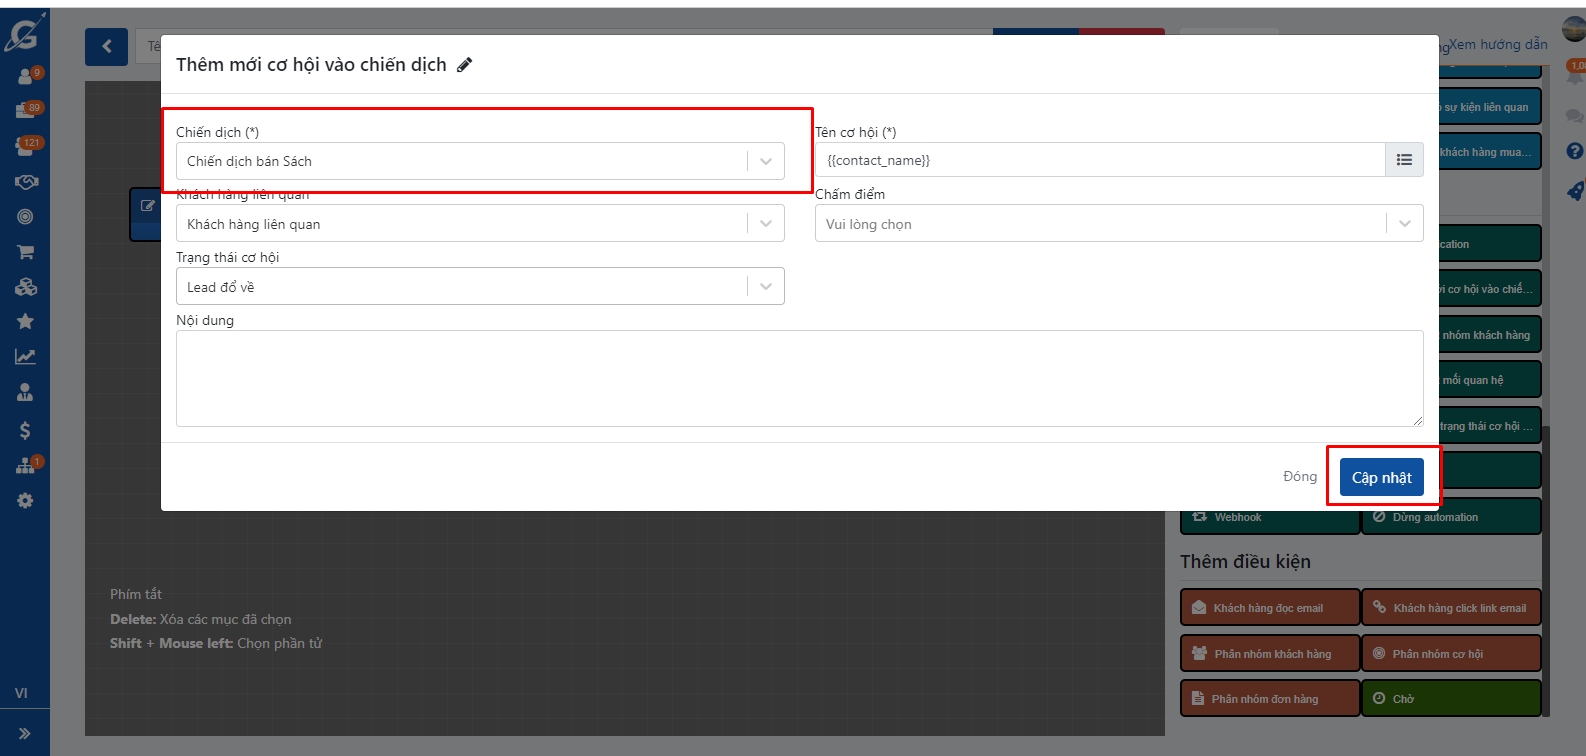Screen dimensions: 1586x756
Task: Click the handshake icon in left sidebar
Action: click(x=25, y=182)
